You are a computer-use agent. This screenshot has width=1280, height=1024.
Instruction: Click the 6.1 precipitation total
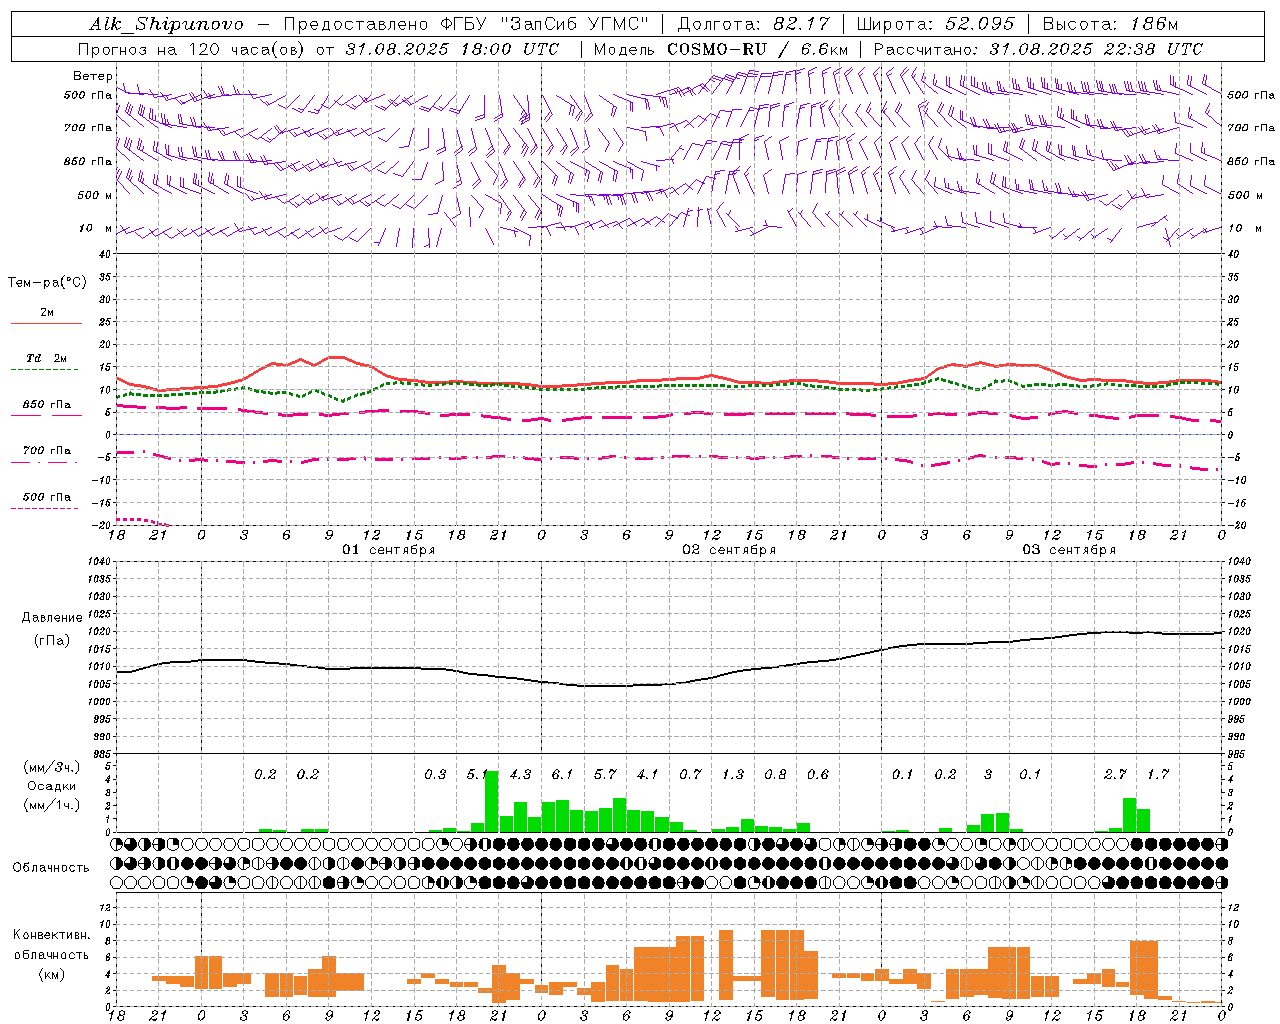coord(563,774)
